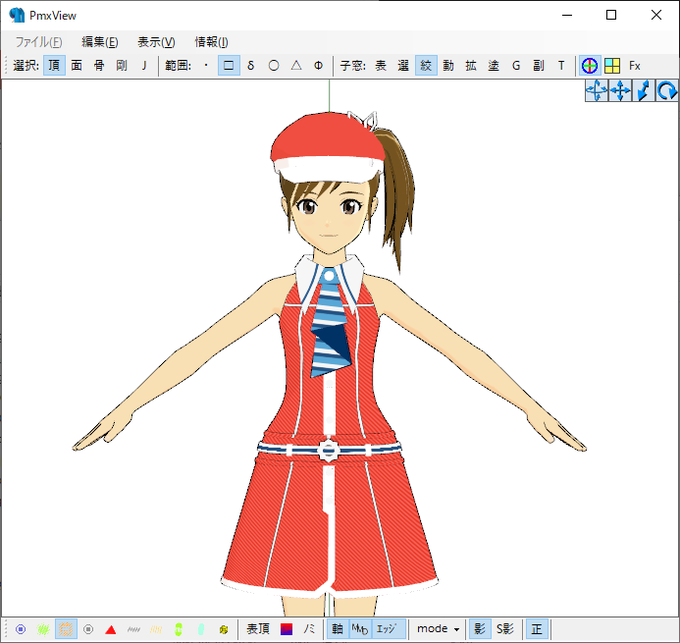Screen dimensions: 680x643
Task: Toggle green capsule rigid body display icon
Action: coord(178,629)
